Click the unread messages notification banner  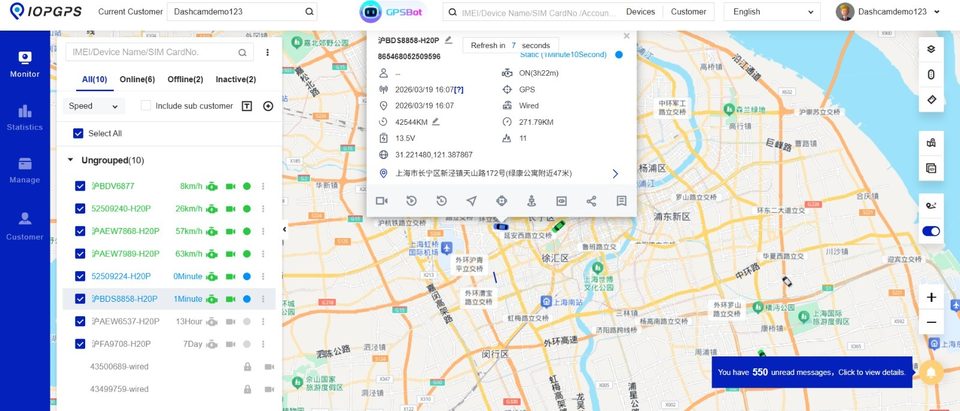tap(811, 372)
